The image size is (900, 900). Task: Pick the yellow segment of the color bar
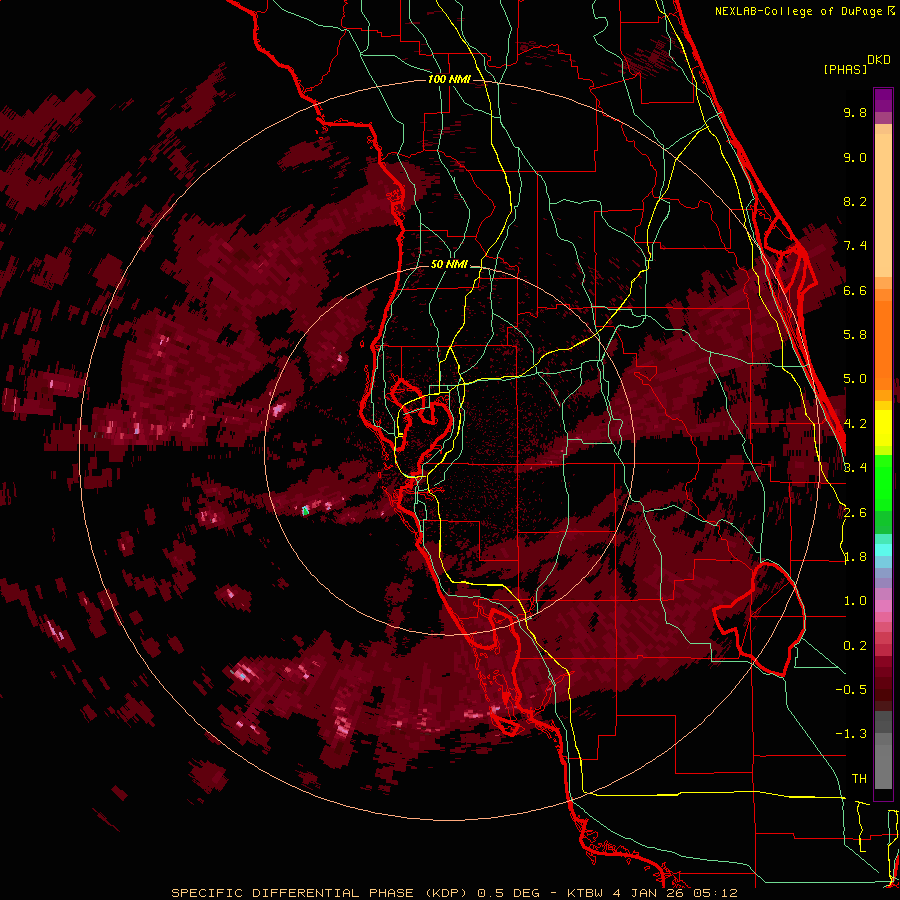(883, 428)
